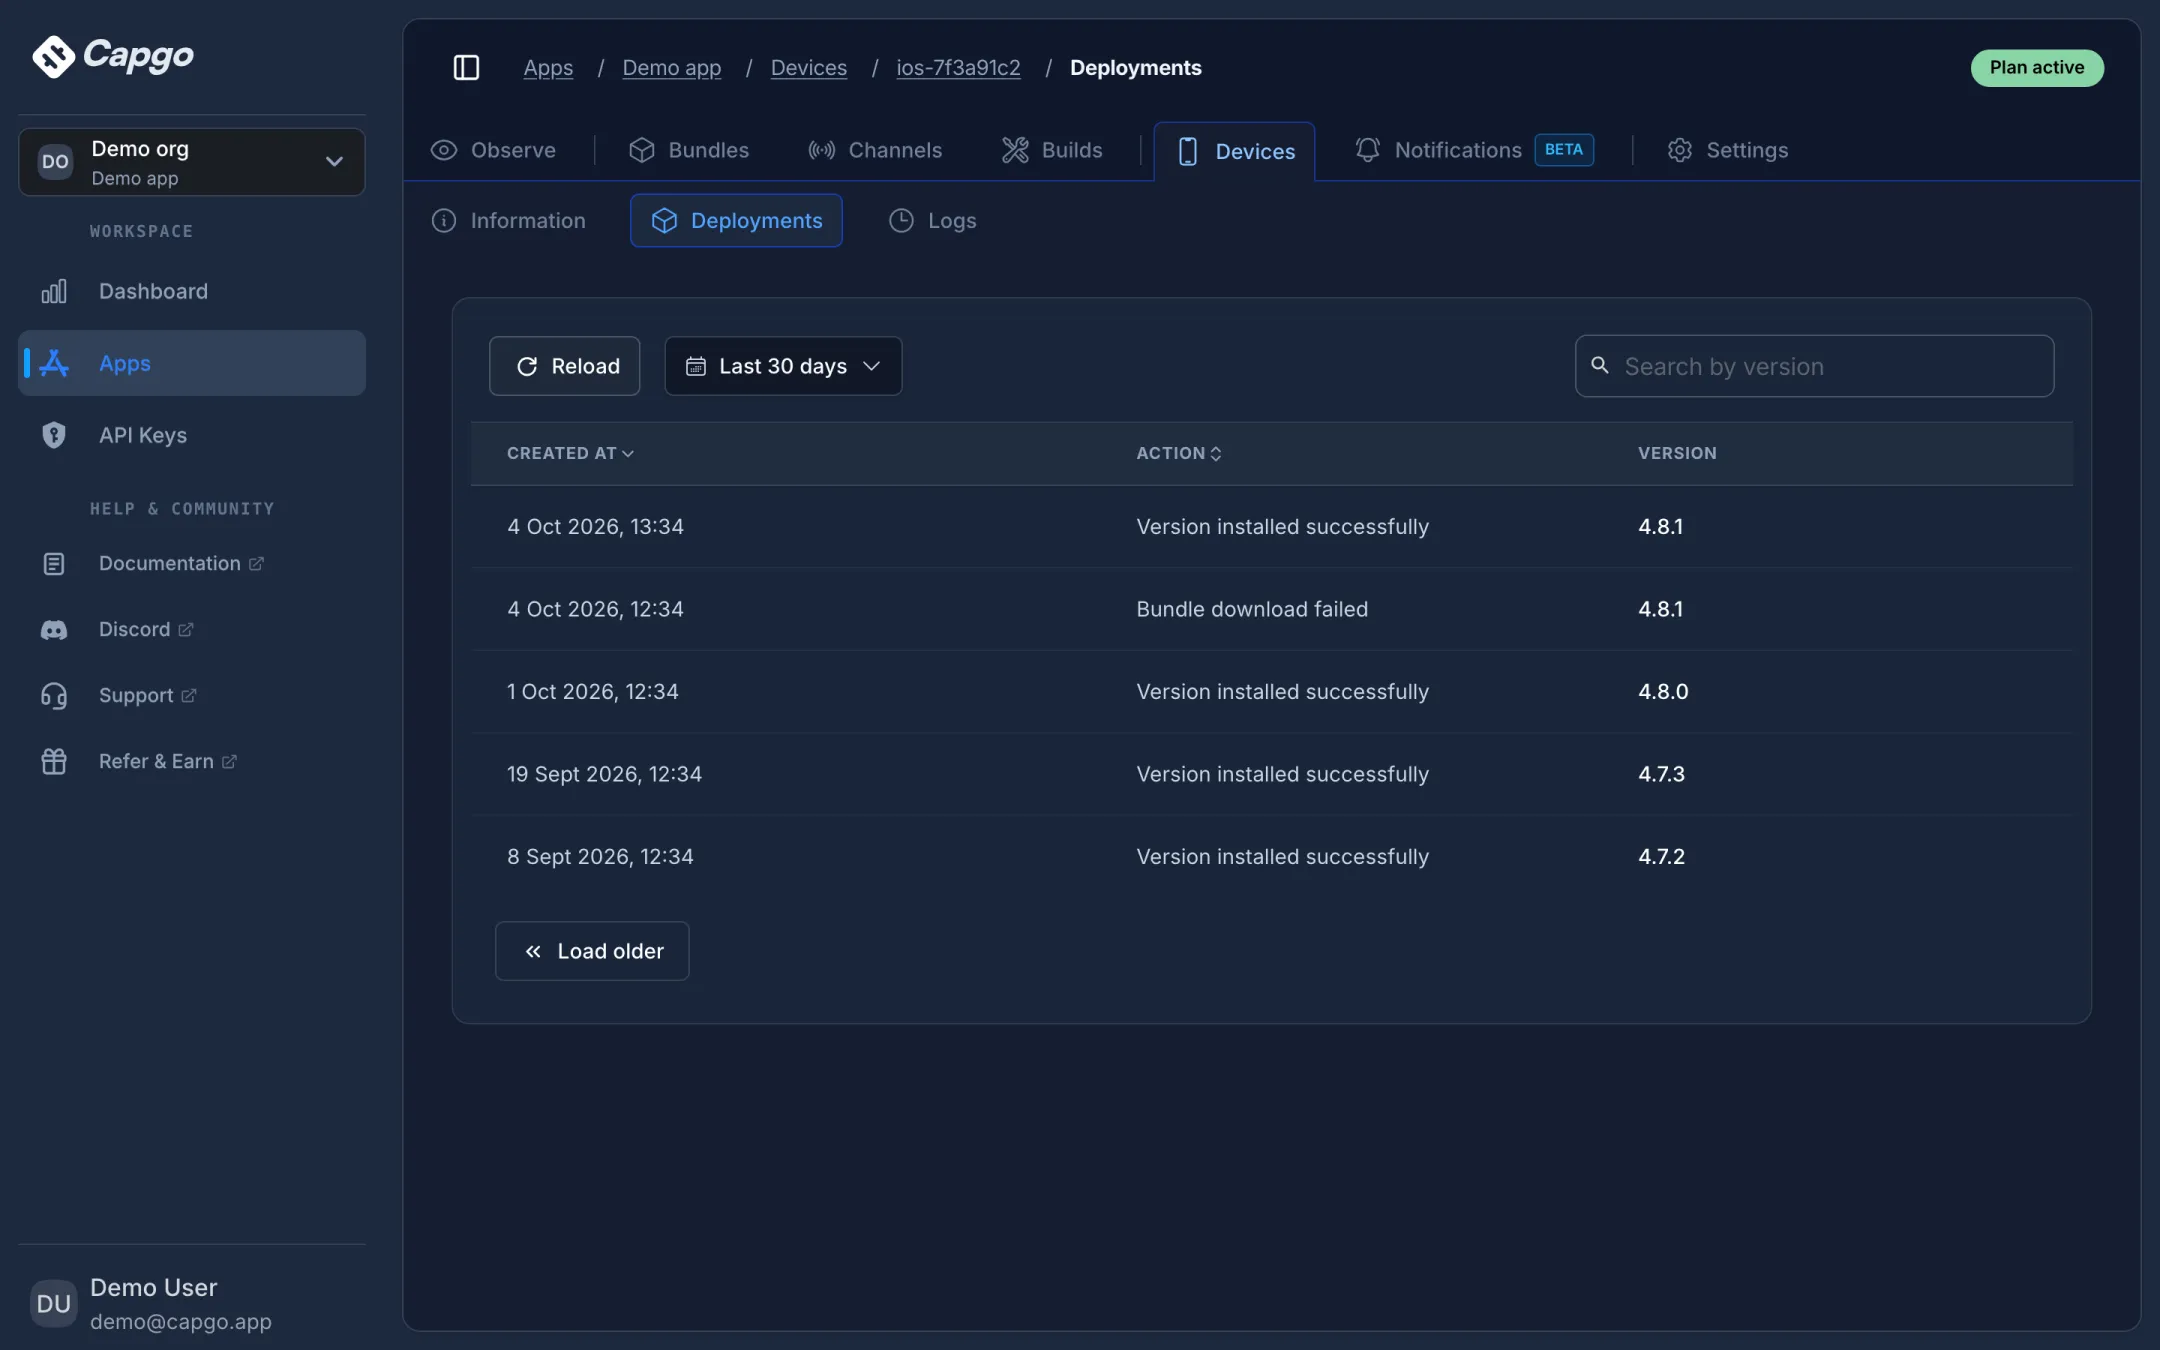Open the Demo org organization switcher
The image size is (2160, 1350).
pyautogui.click(x=192, y=162)
